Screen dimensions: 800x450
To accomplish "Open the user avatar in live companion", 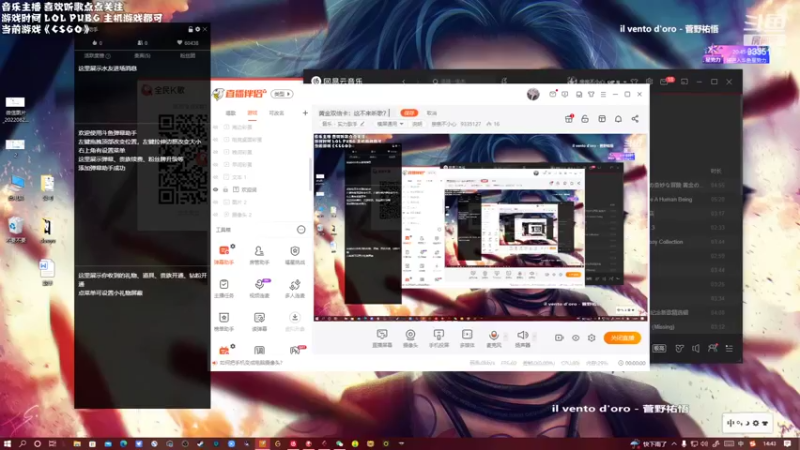I will 533,94.
